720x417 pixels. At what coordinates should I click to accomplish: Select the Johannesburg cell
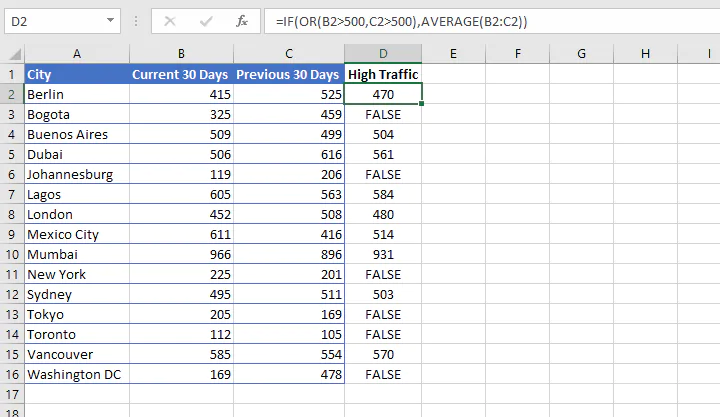pyautogui.click(x=77, y=174)
